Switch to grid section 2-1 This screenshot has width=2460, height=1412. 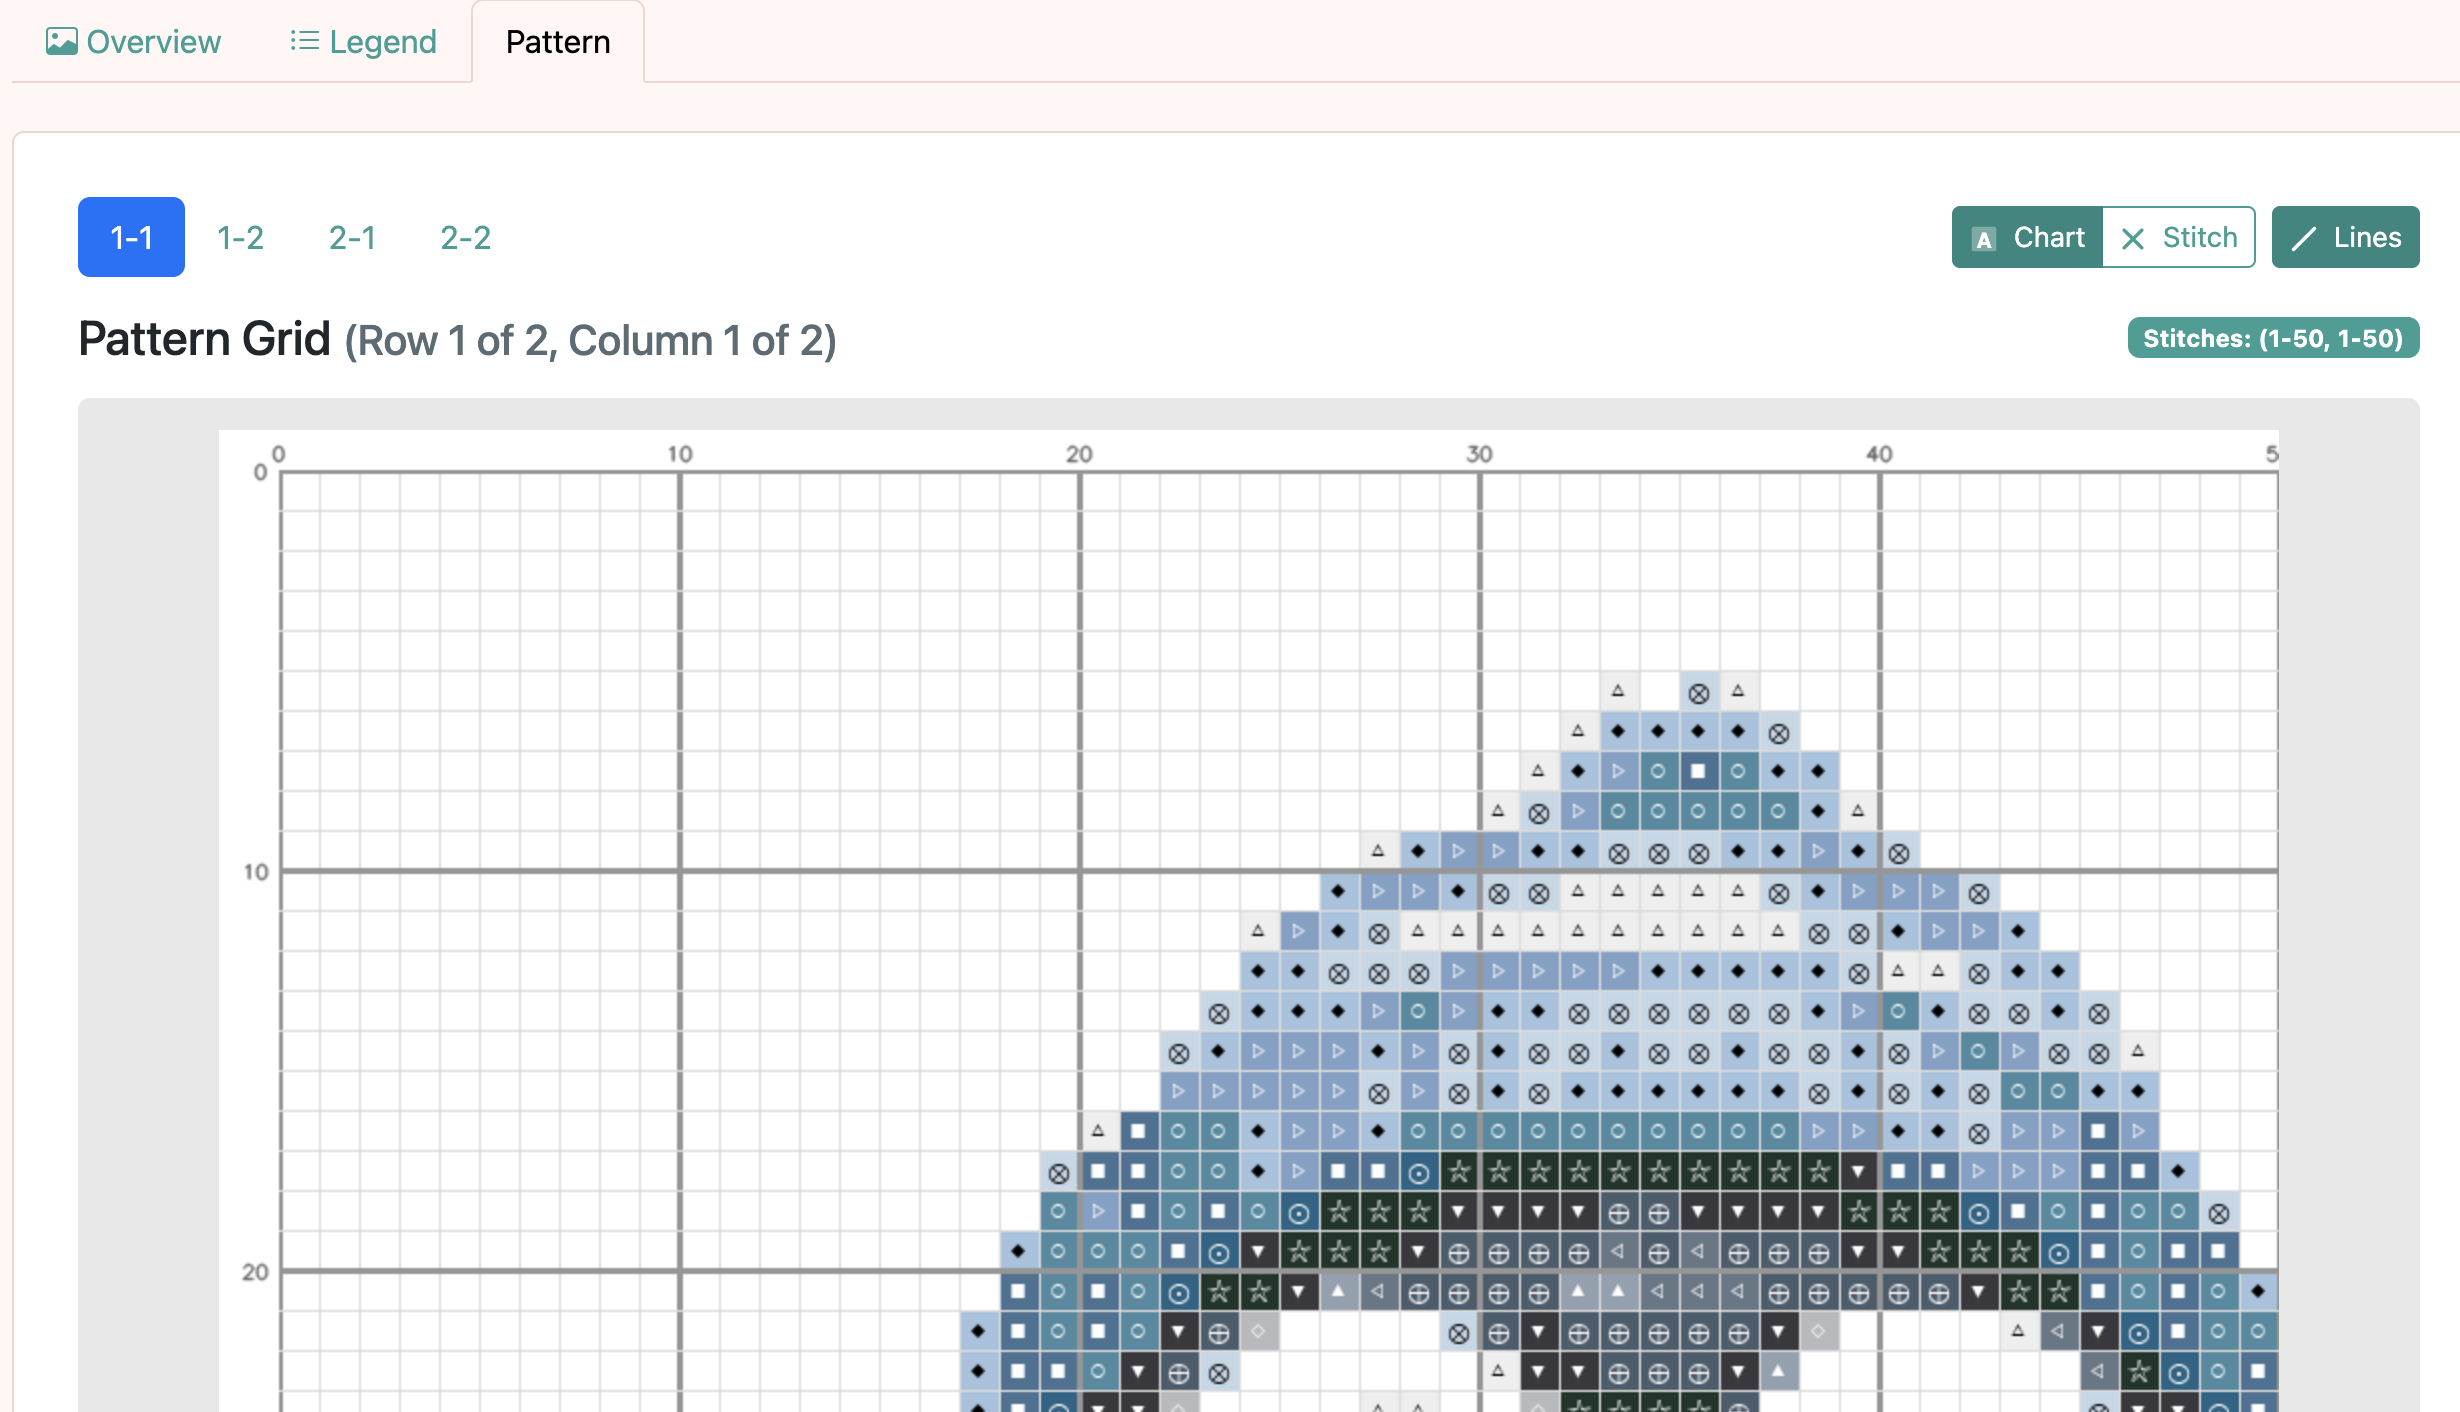point(352,238)
